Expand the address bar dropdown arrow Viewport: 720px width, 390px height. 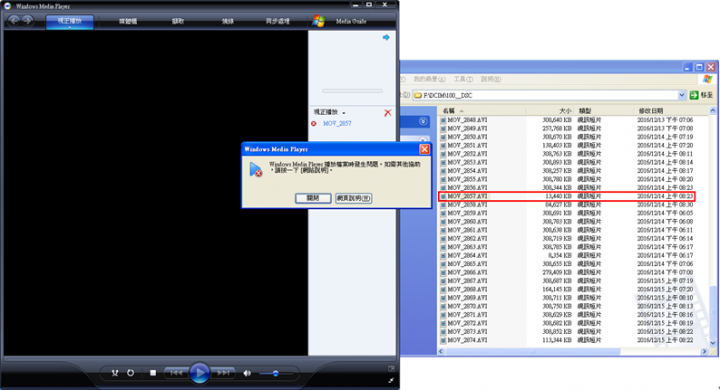point(682,95)
